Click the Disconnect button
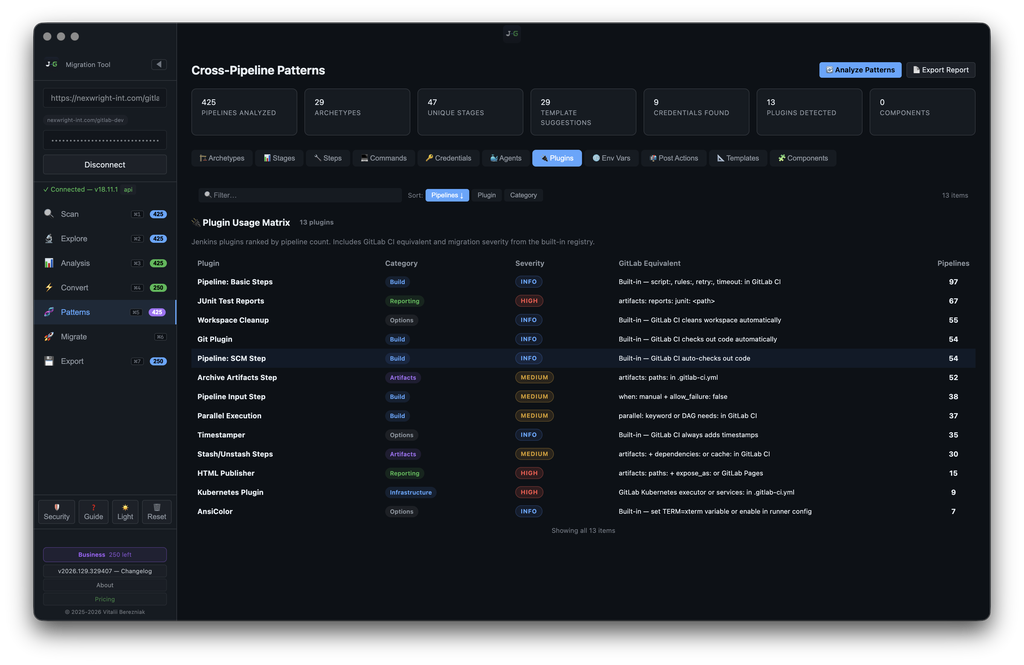Image resolution: width=1024 pixels, height=665 pixels. 104,165
